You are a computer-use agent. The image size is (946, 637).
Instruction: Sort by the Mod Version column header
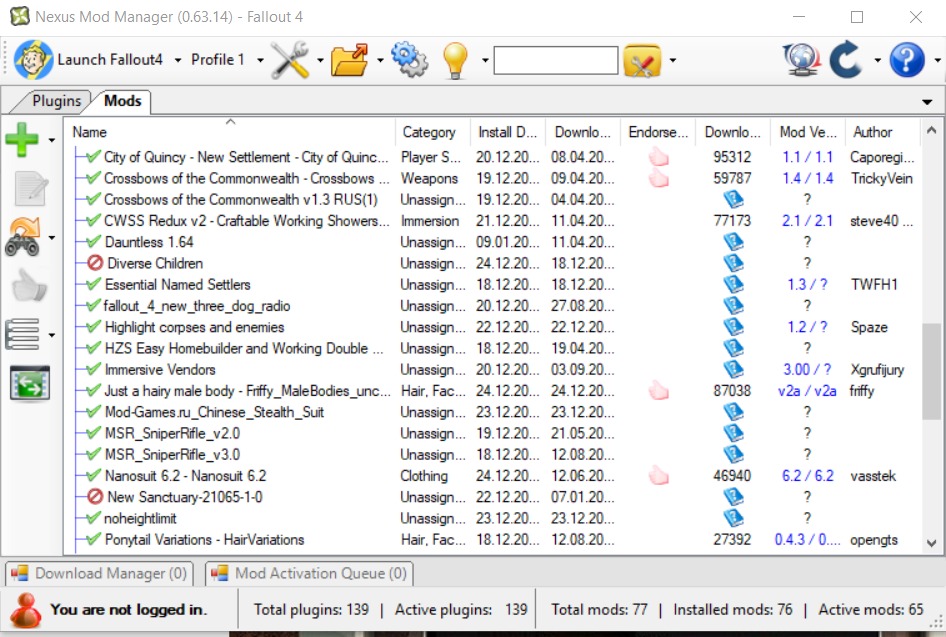point(807,132)
